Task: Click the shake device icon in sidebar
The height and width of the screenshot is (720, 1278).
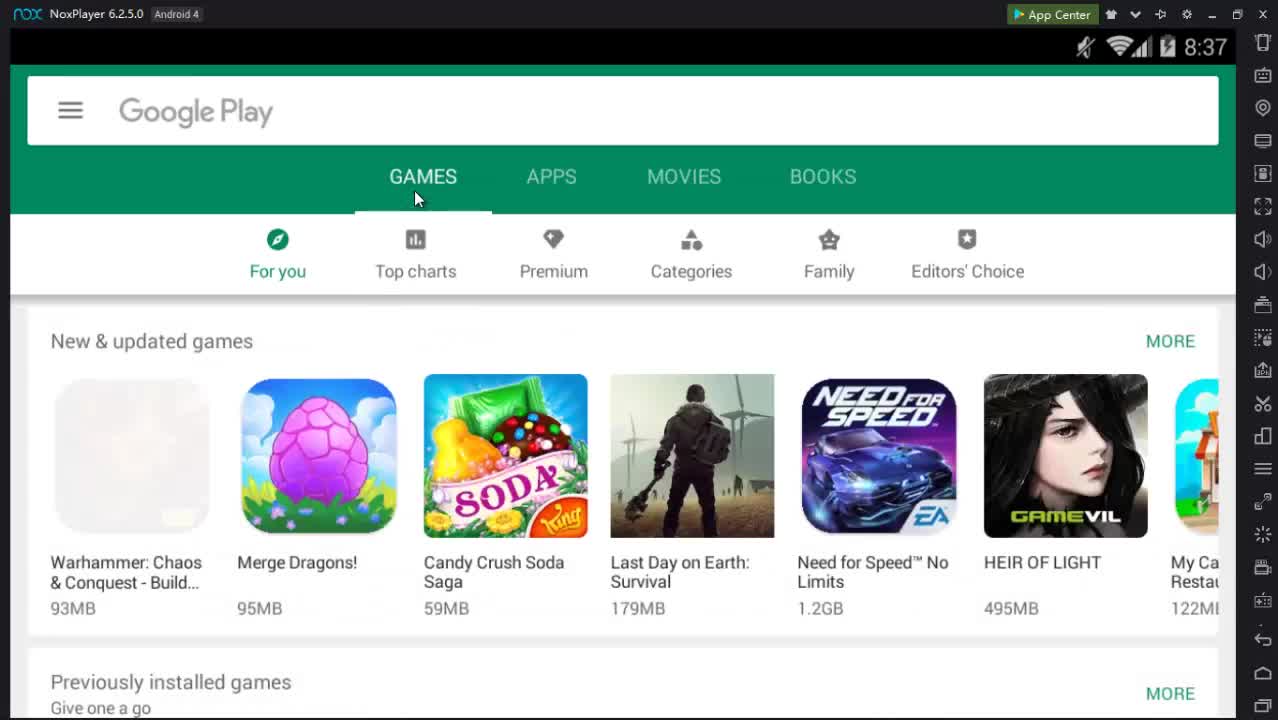Action: point(1263,43)
